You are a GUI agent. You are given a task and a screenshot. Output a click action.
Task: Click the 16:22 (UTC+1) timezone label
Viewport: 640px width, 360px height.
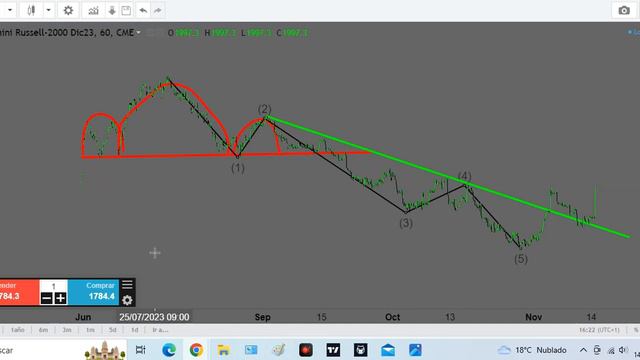click(x=599, y=330)
